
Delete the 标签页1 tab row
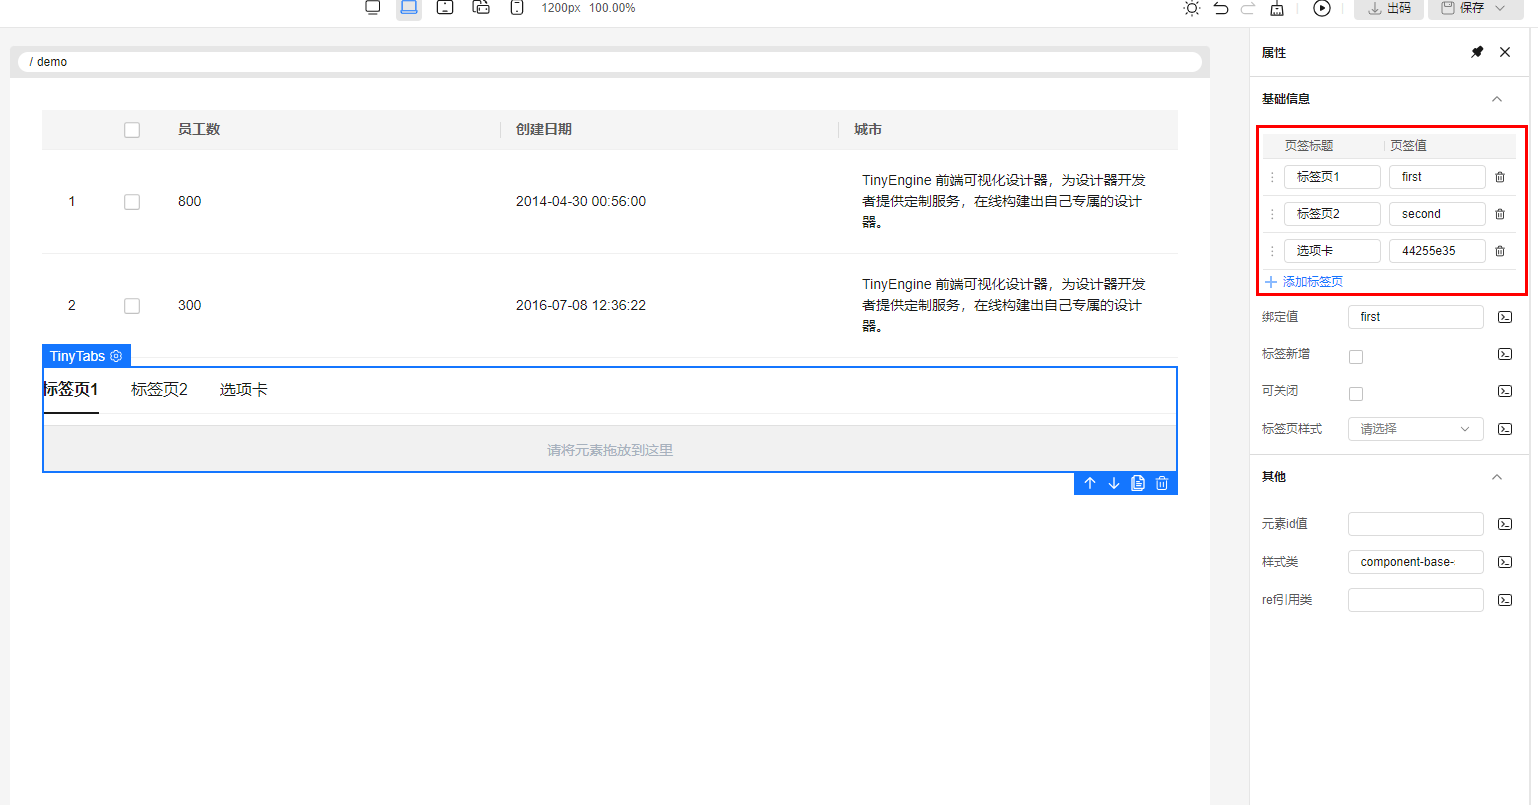tap(1500, 177)
